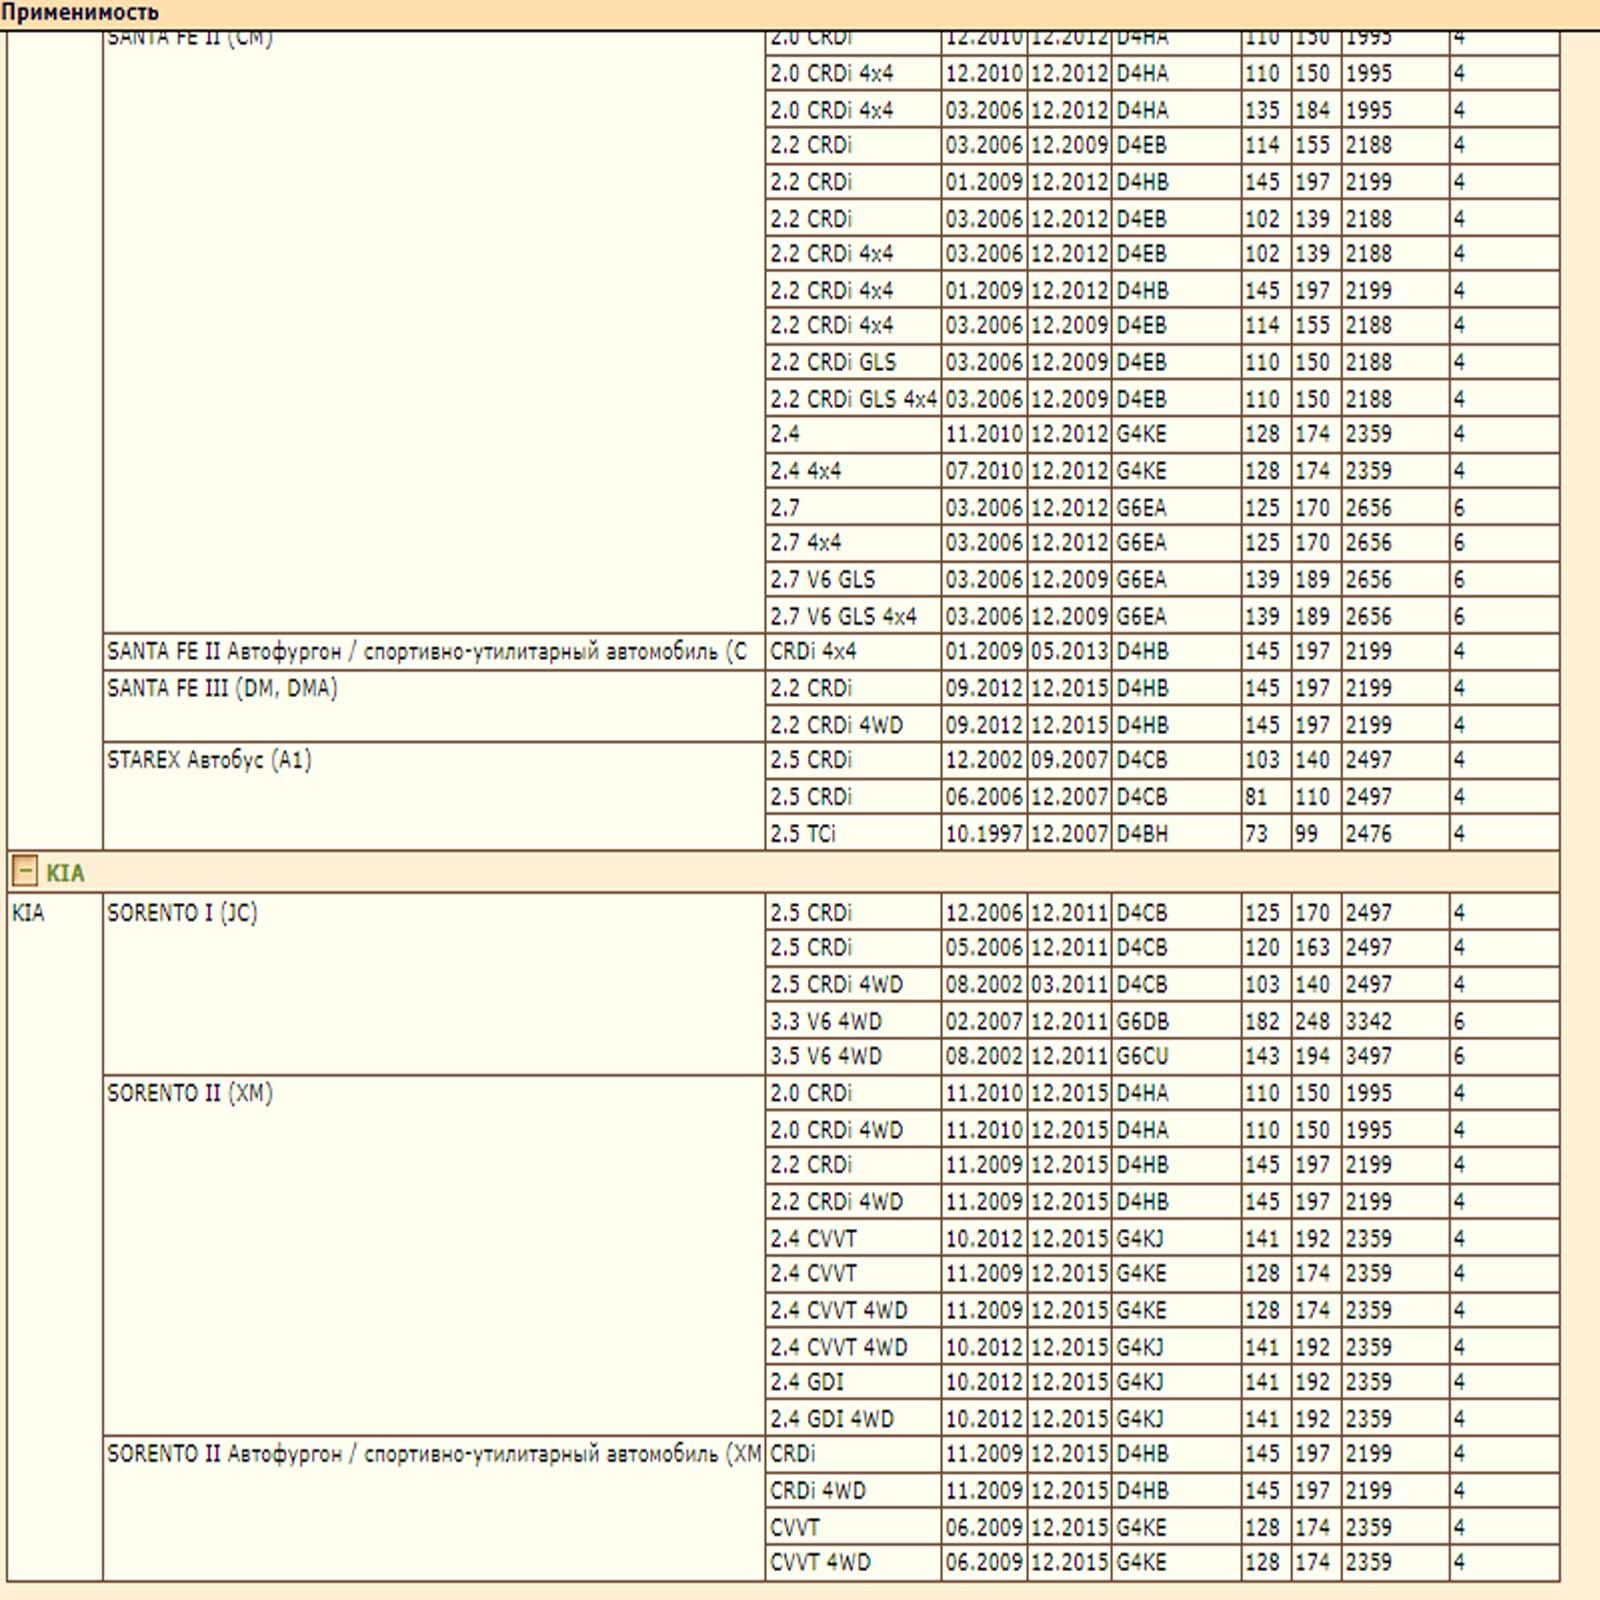The height and width of the screenshot is (1600, 1600).
Task: Collapse the KIA group with minus icon
Action: 25,871
